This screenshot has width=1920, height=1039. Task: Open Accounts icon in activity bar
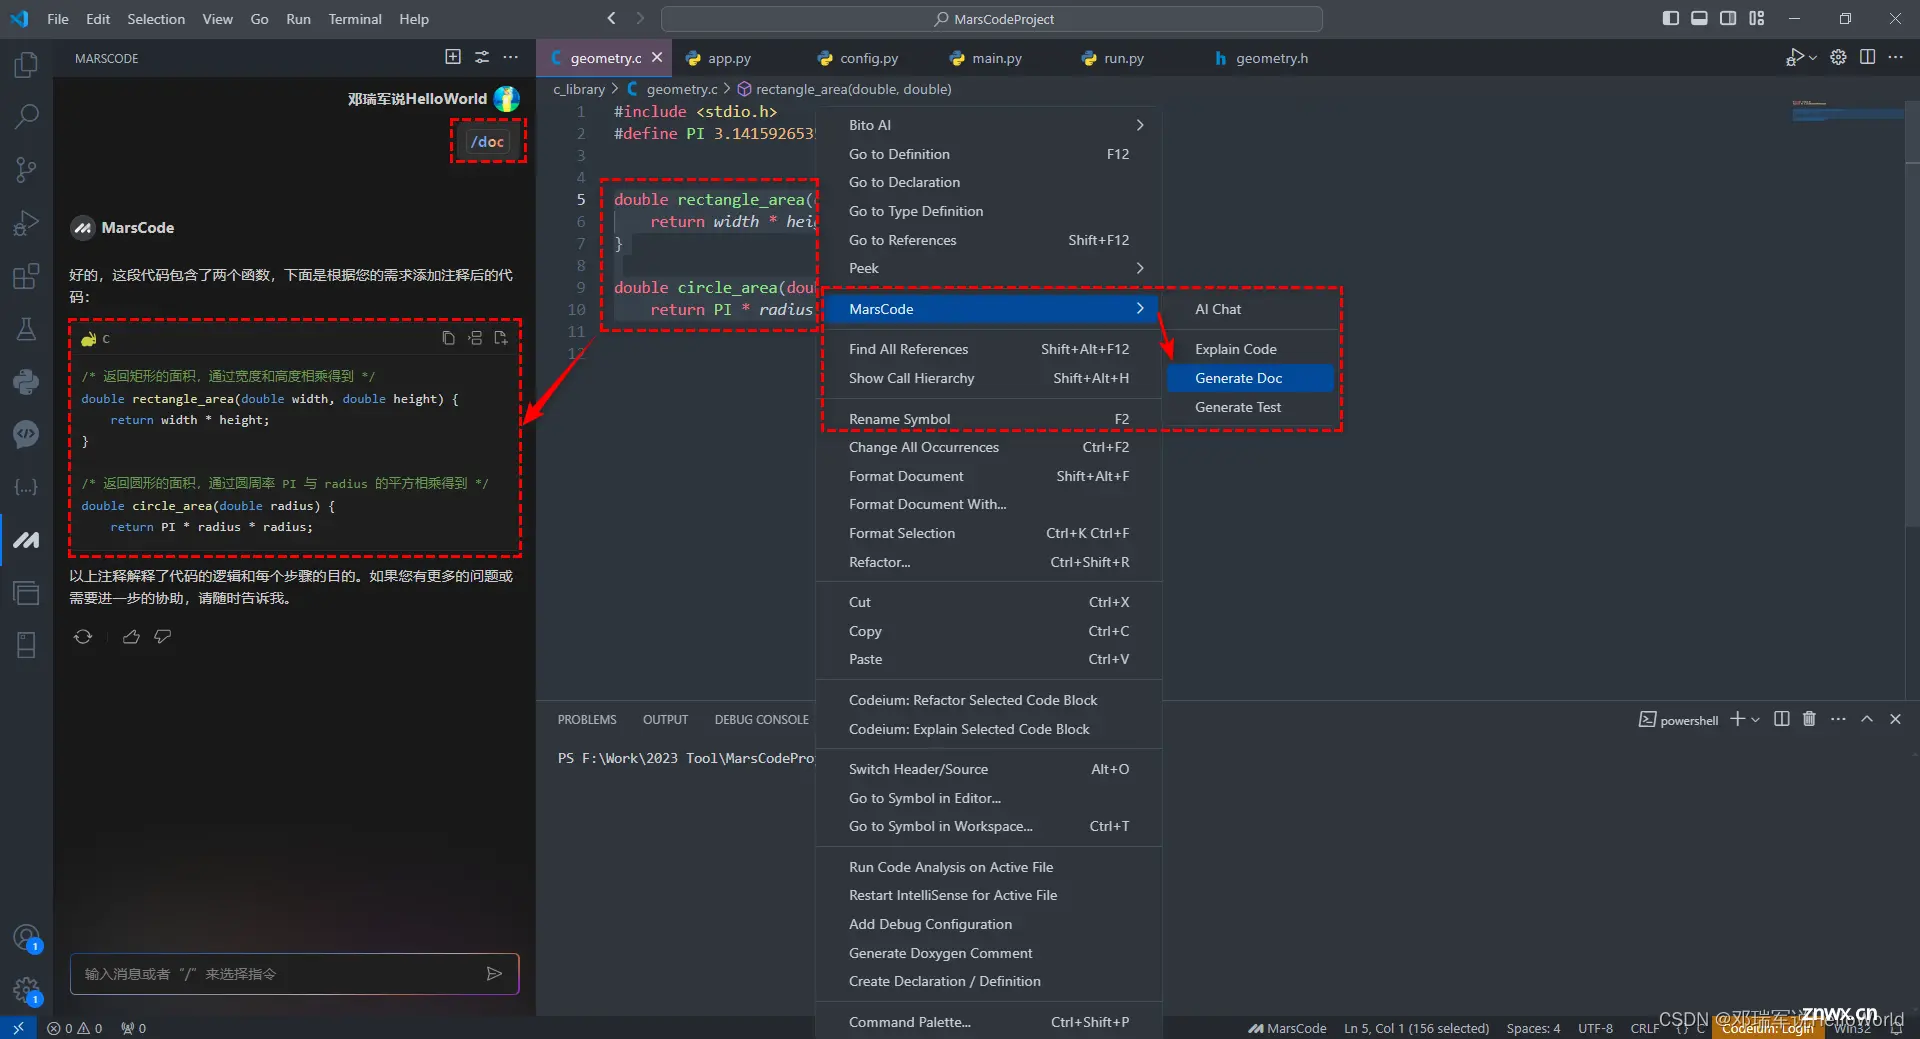[x=26, y=938]
